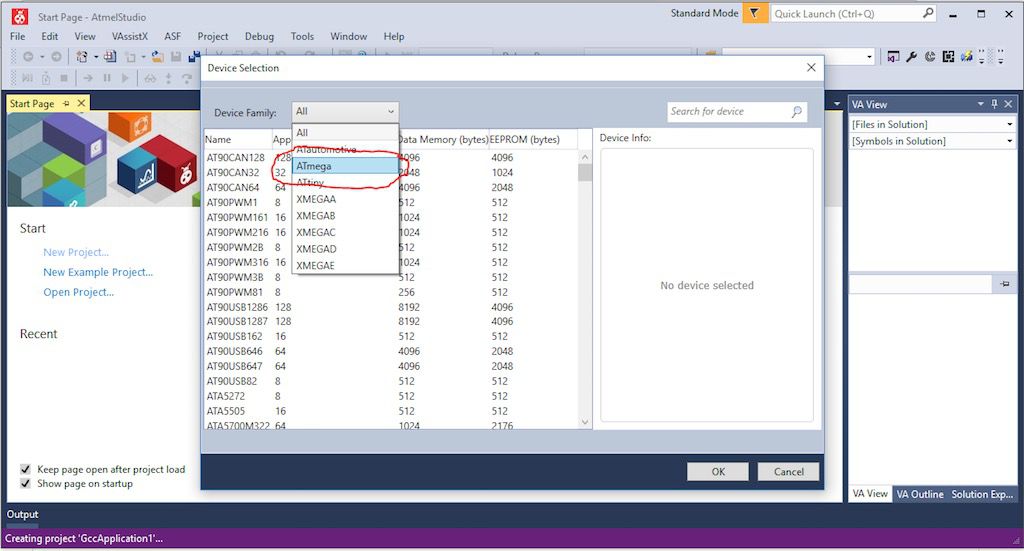
Task: Click the pin icon on the Start Page tab
Action: (x=66, y=103)
